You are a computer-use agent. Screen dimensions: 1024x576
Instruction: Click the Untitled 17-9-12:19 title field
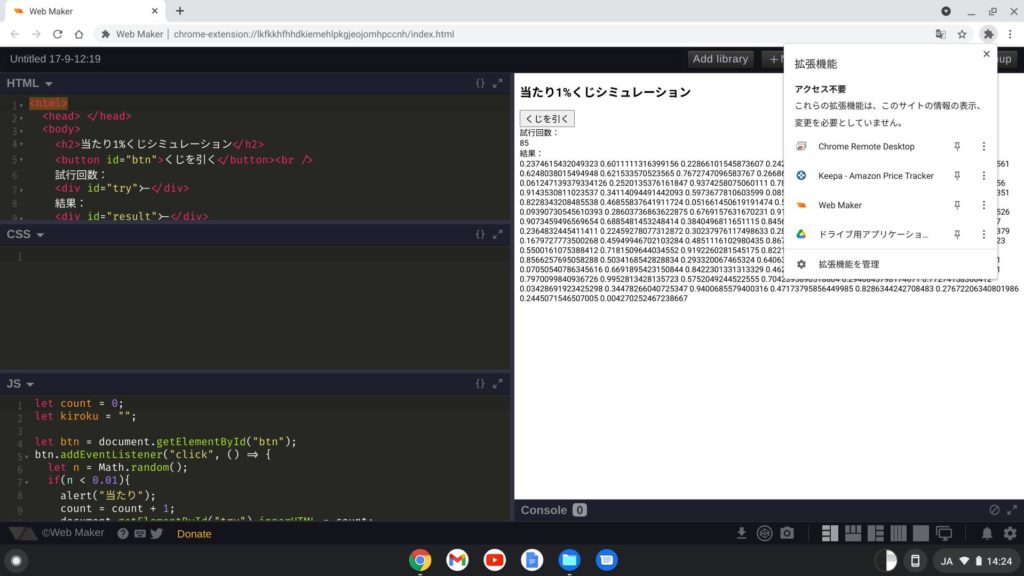(56, 59)
